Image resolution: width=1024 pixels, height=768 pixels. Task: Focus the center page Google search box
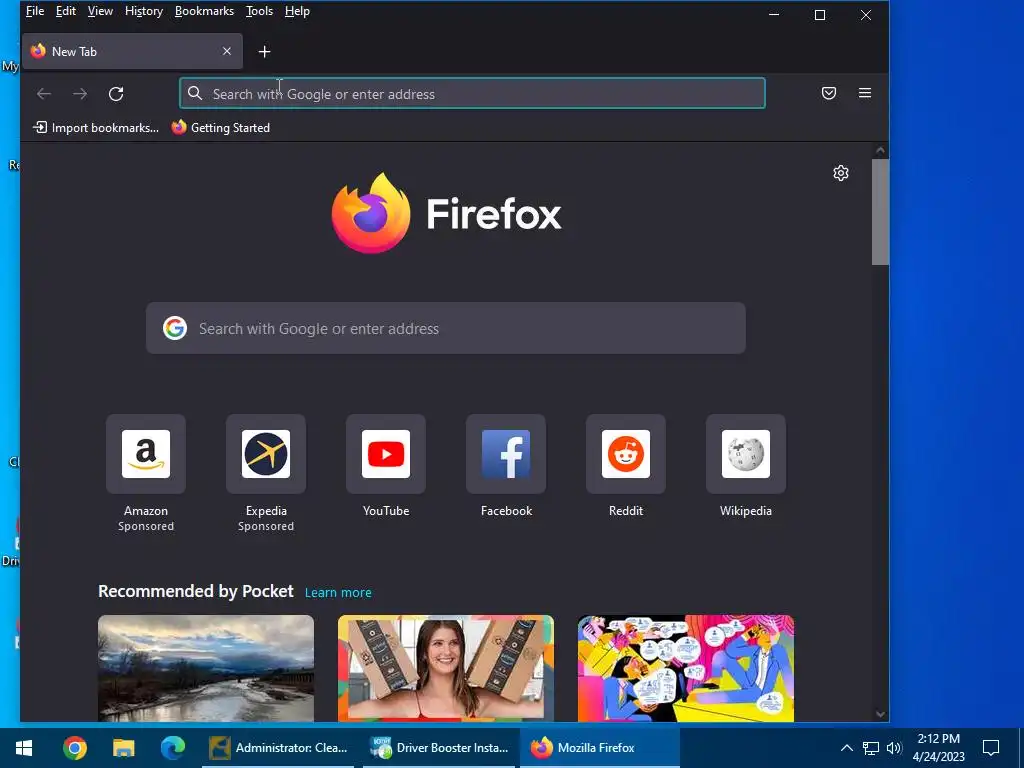click(x=446, y=328)
